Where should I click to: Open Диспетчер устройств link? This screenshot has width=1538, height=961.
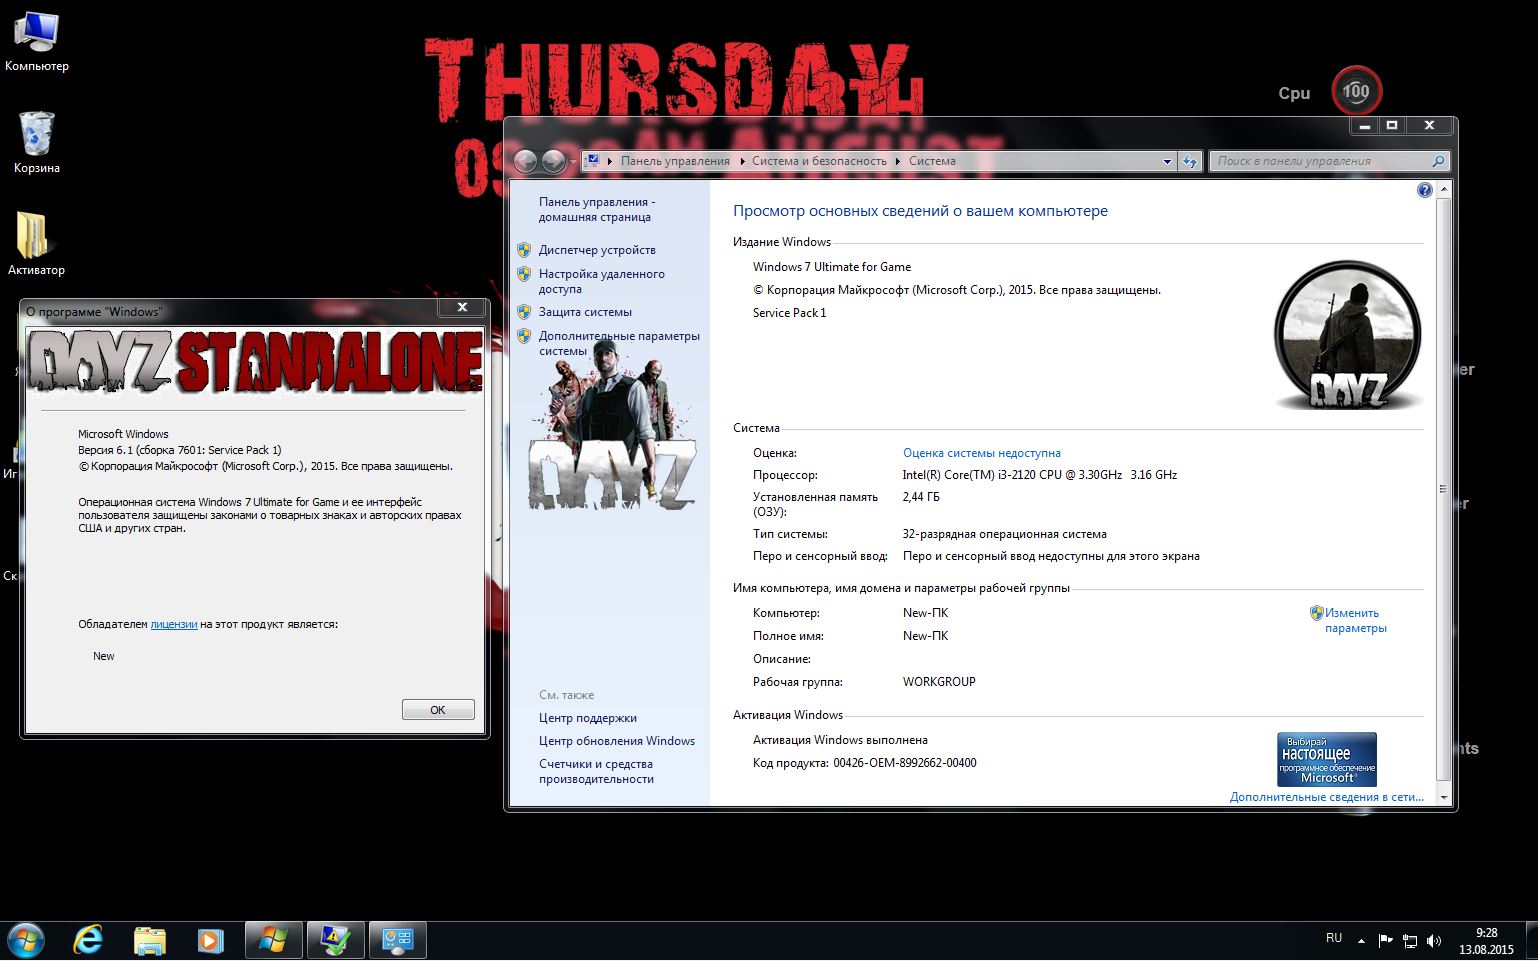[597, 250]
